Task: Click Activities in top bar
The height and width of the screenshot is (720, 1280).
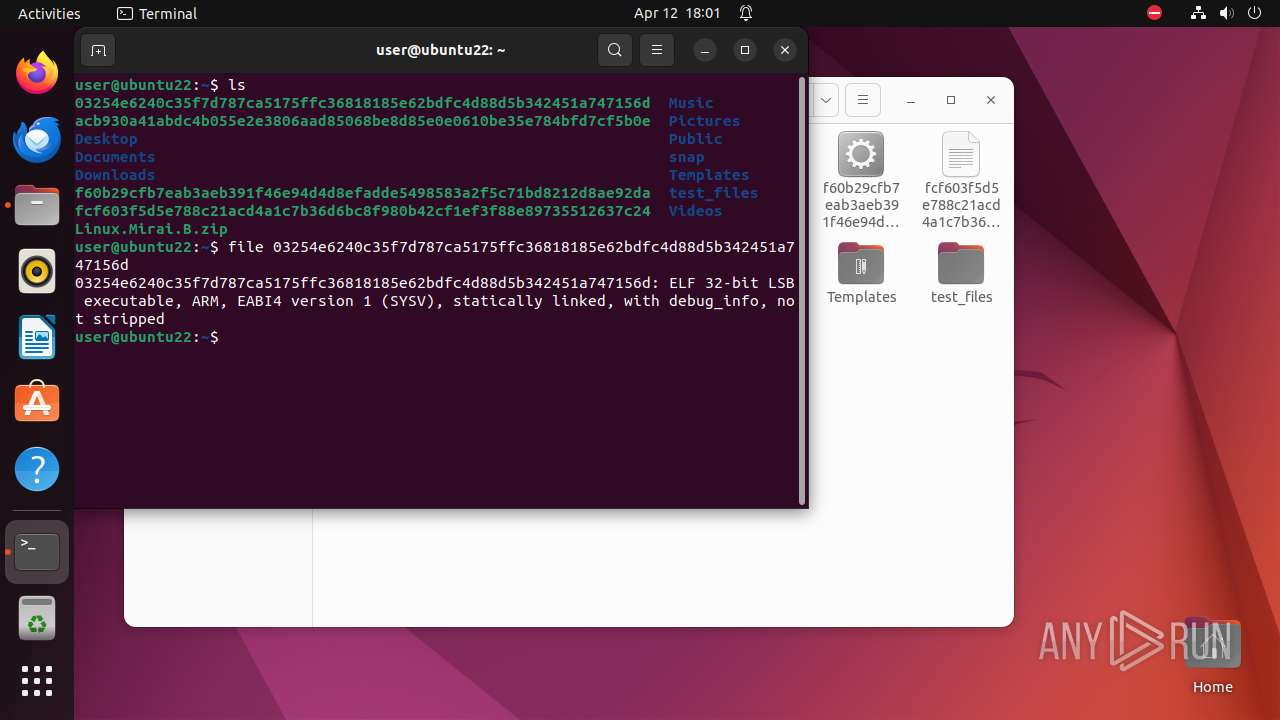Action: (49, 13)
